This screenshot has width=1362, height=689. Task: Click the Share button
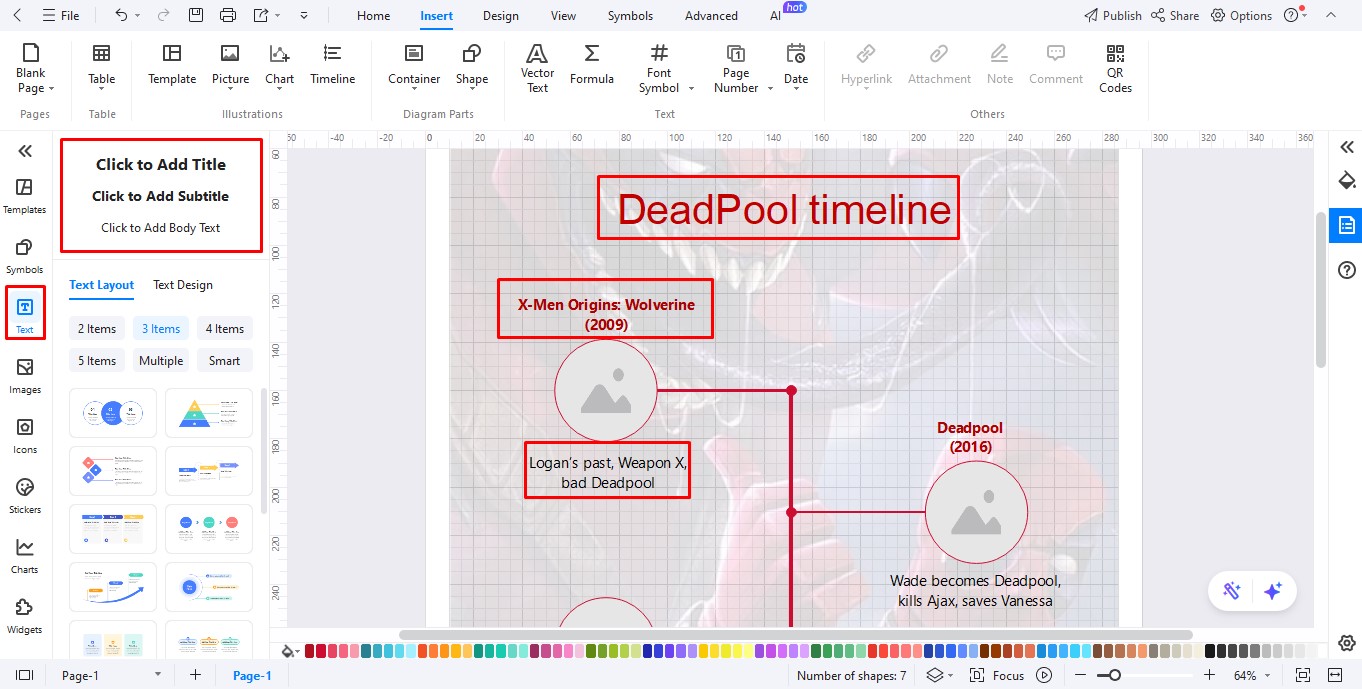tap(1175, 16)
